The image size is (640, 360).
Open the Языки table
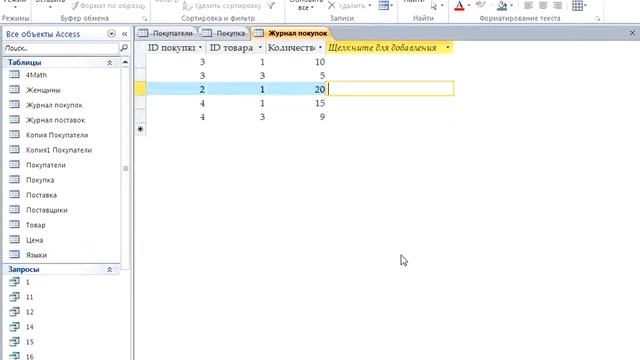[x=36, y=255]
